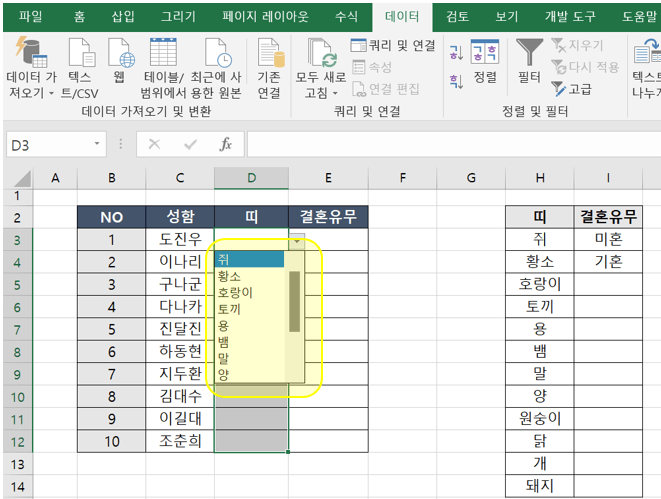Viewport: 661px width, 499px height.
Task: Click 다시 적용 filter button
Action: [585, 67]
